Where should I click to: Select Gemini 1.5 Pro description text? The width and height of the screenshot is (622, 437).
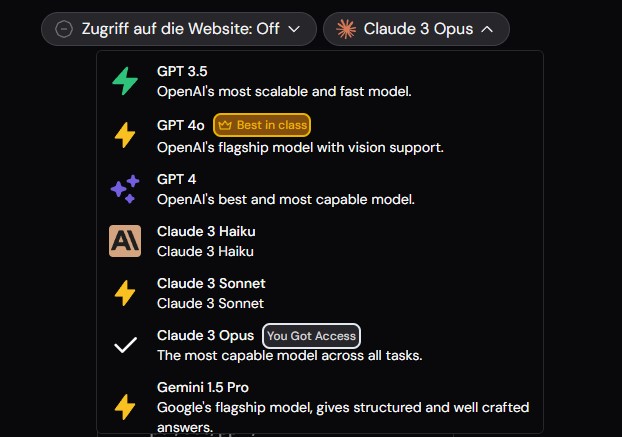[343, 417]
